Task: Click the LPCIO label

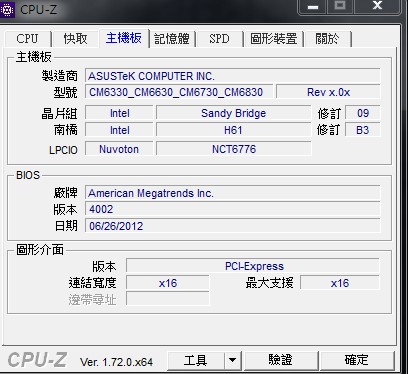Action: [63, 150]
